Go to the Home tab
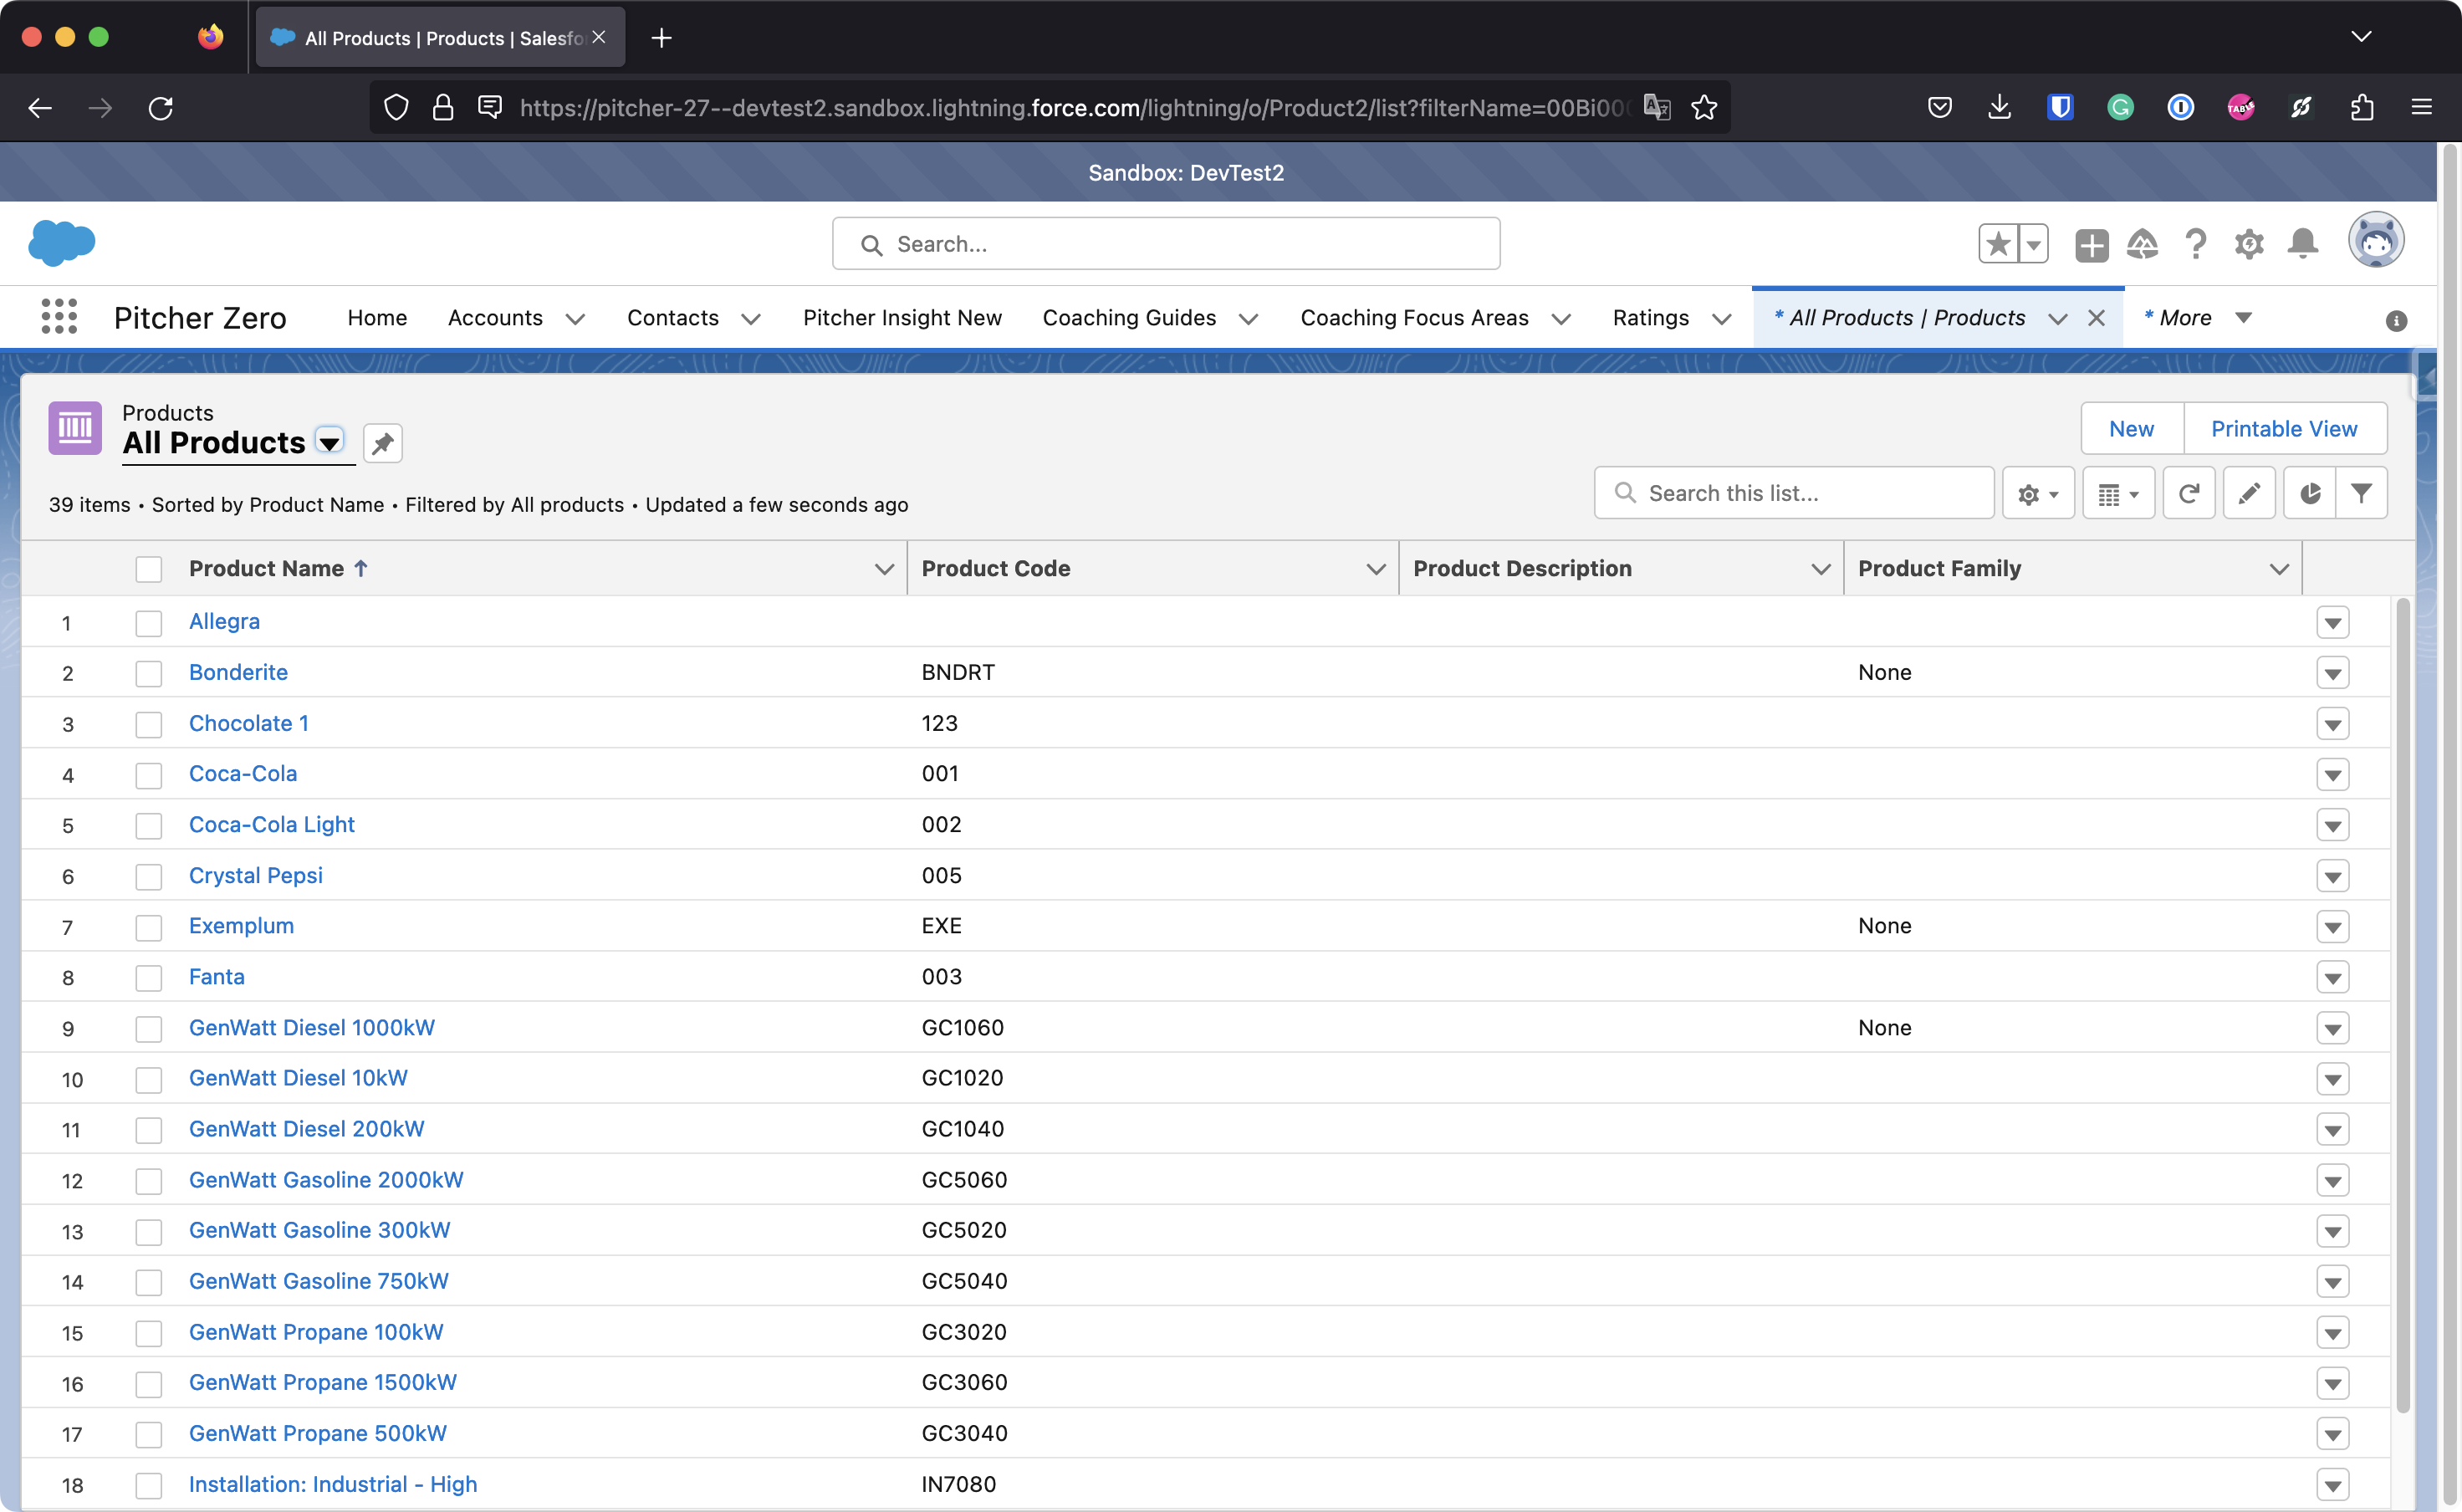 377,318
